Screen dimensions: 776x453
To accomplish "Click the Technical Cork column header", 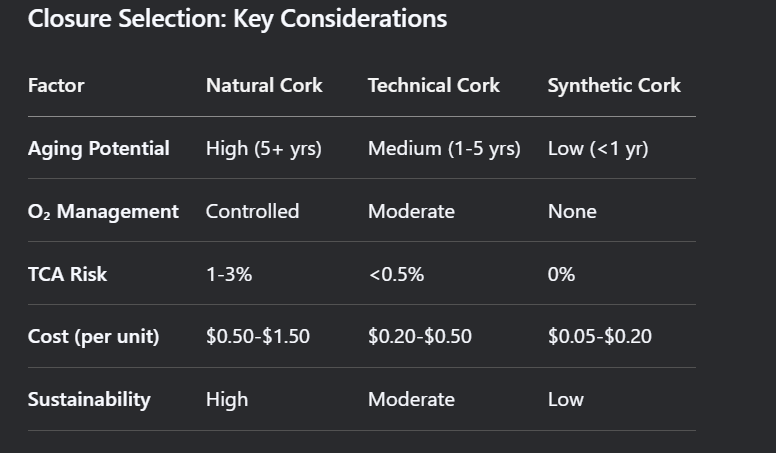I will tap(435, 86).
